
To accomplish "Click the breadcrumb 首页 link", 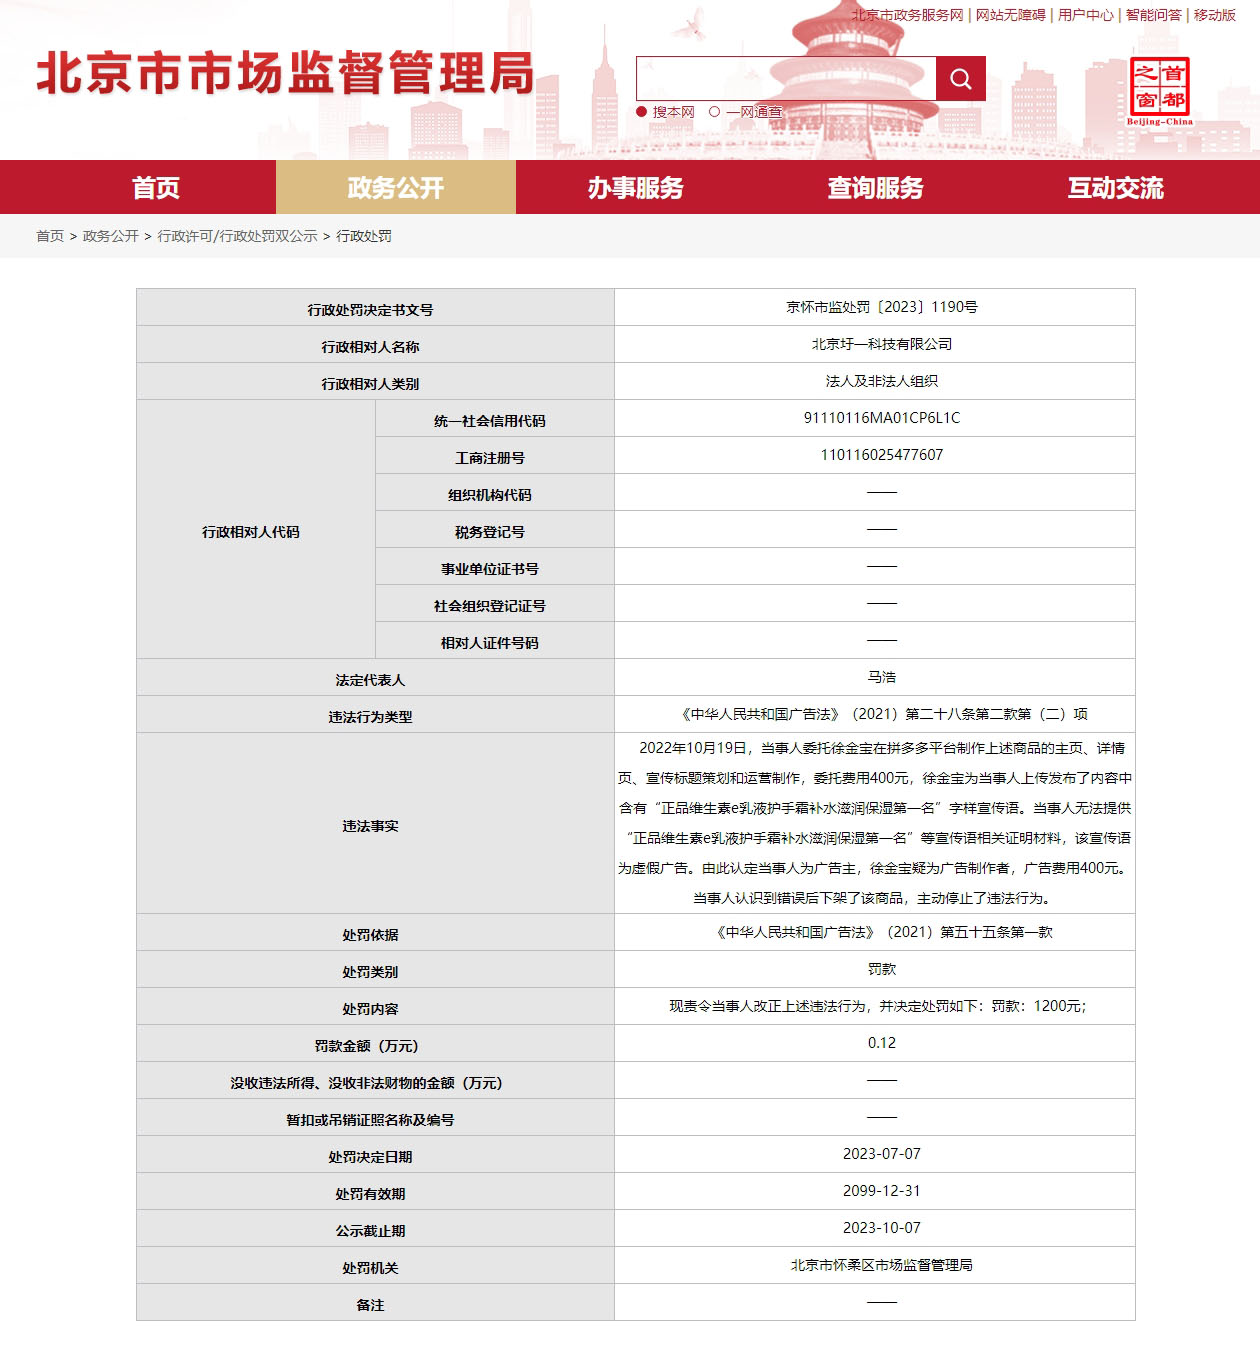I will (50, 236).
